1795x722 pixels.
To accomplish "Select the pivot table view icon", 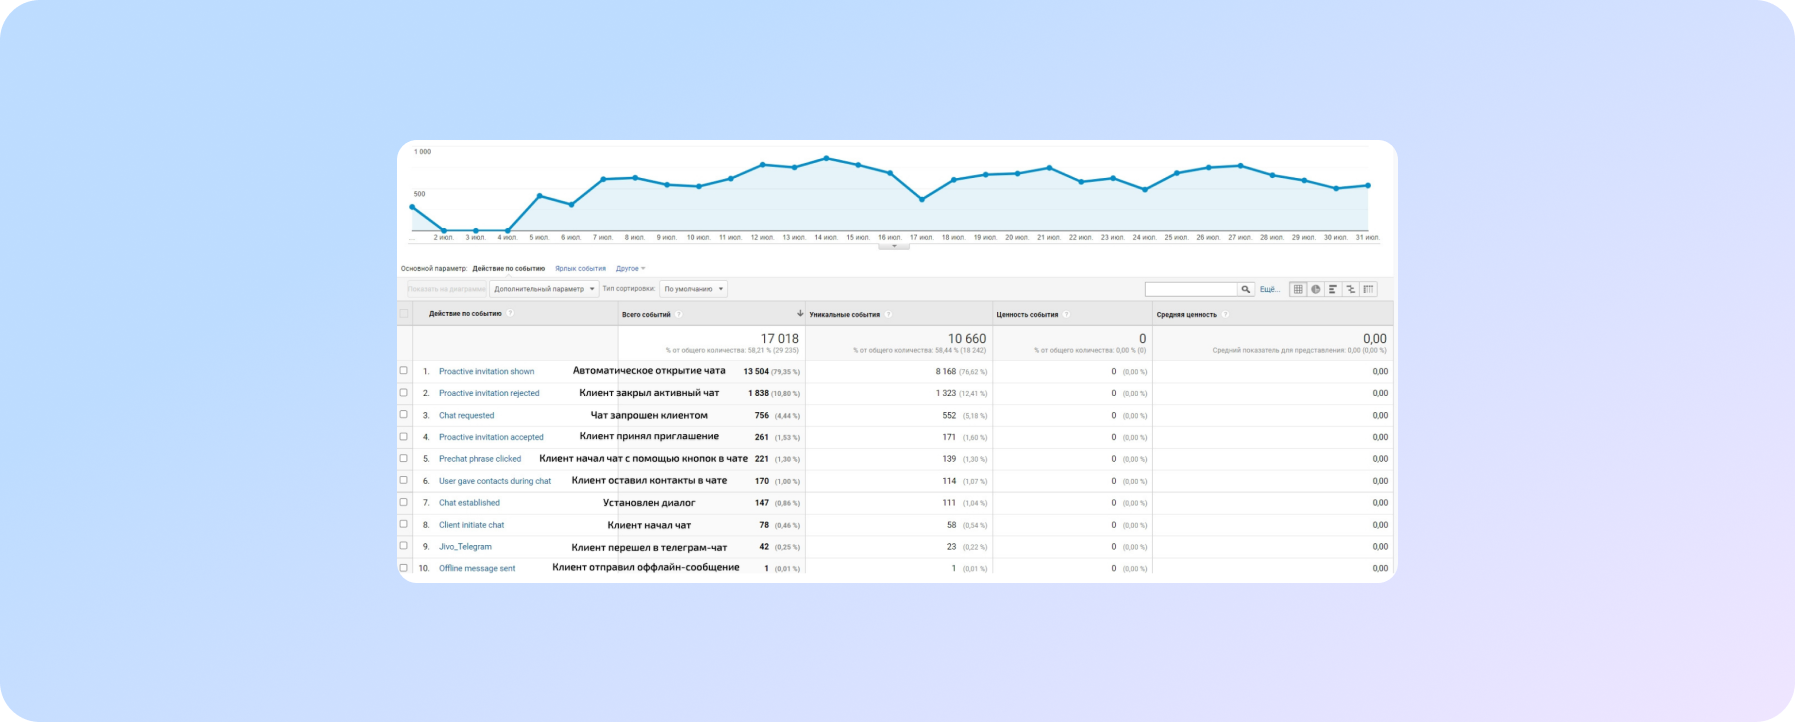I will [x=1368, y=289].
